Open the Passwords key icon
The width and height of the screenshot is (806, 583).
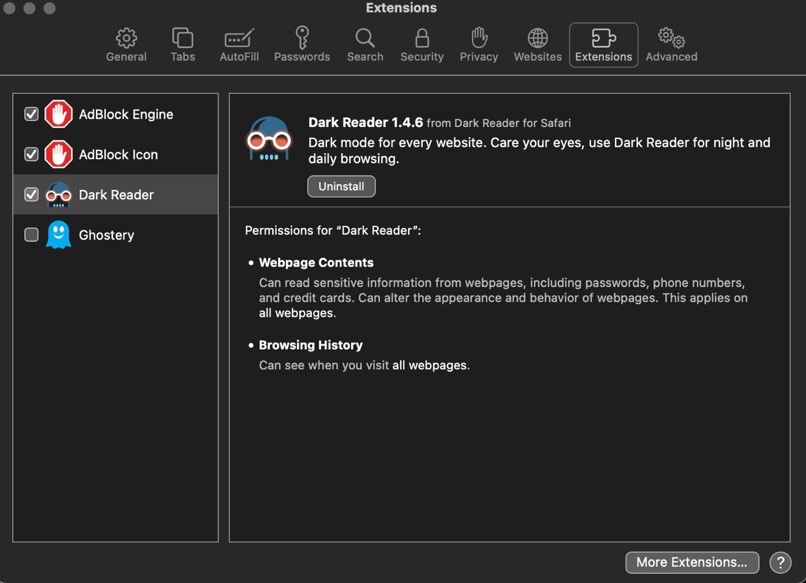302,38
